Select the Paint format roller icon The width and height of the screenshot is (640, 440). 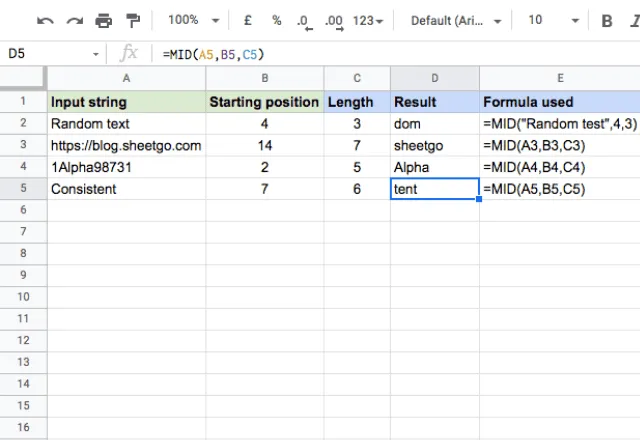coord(133,20)
